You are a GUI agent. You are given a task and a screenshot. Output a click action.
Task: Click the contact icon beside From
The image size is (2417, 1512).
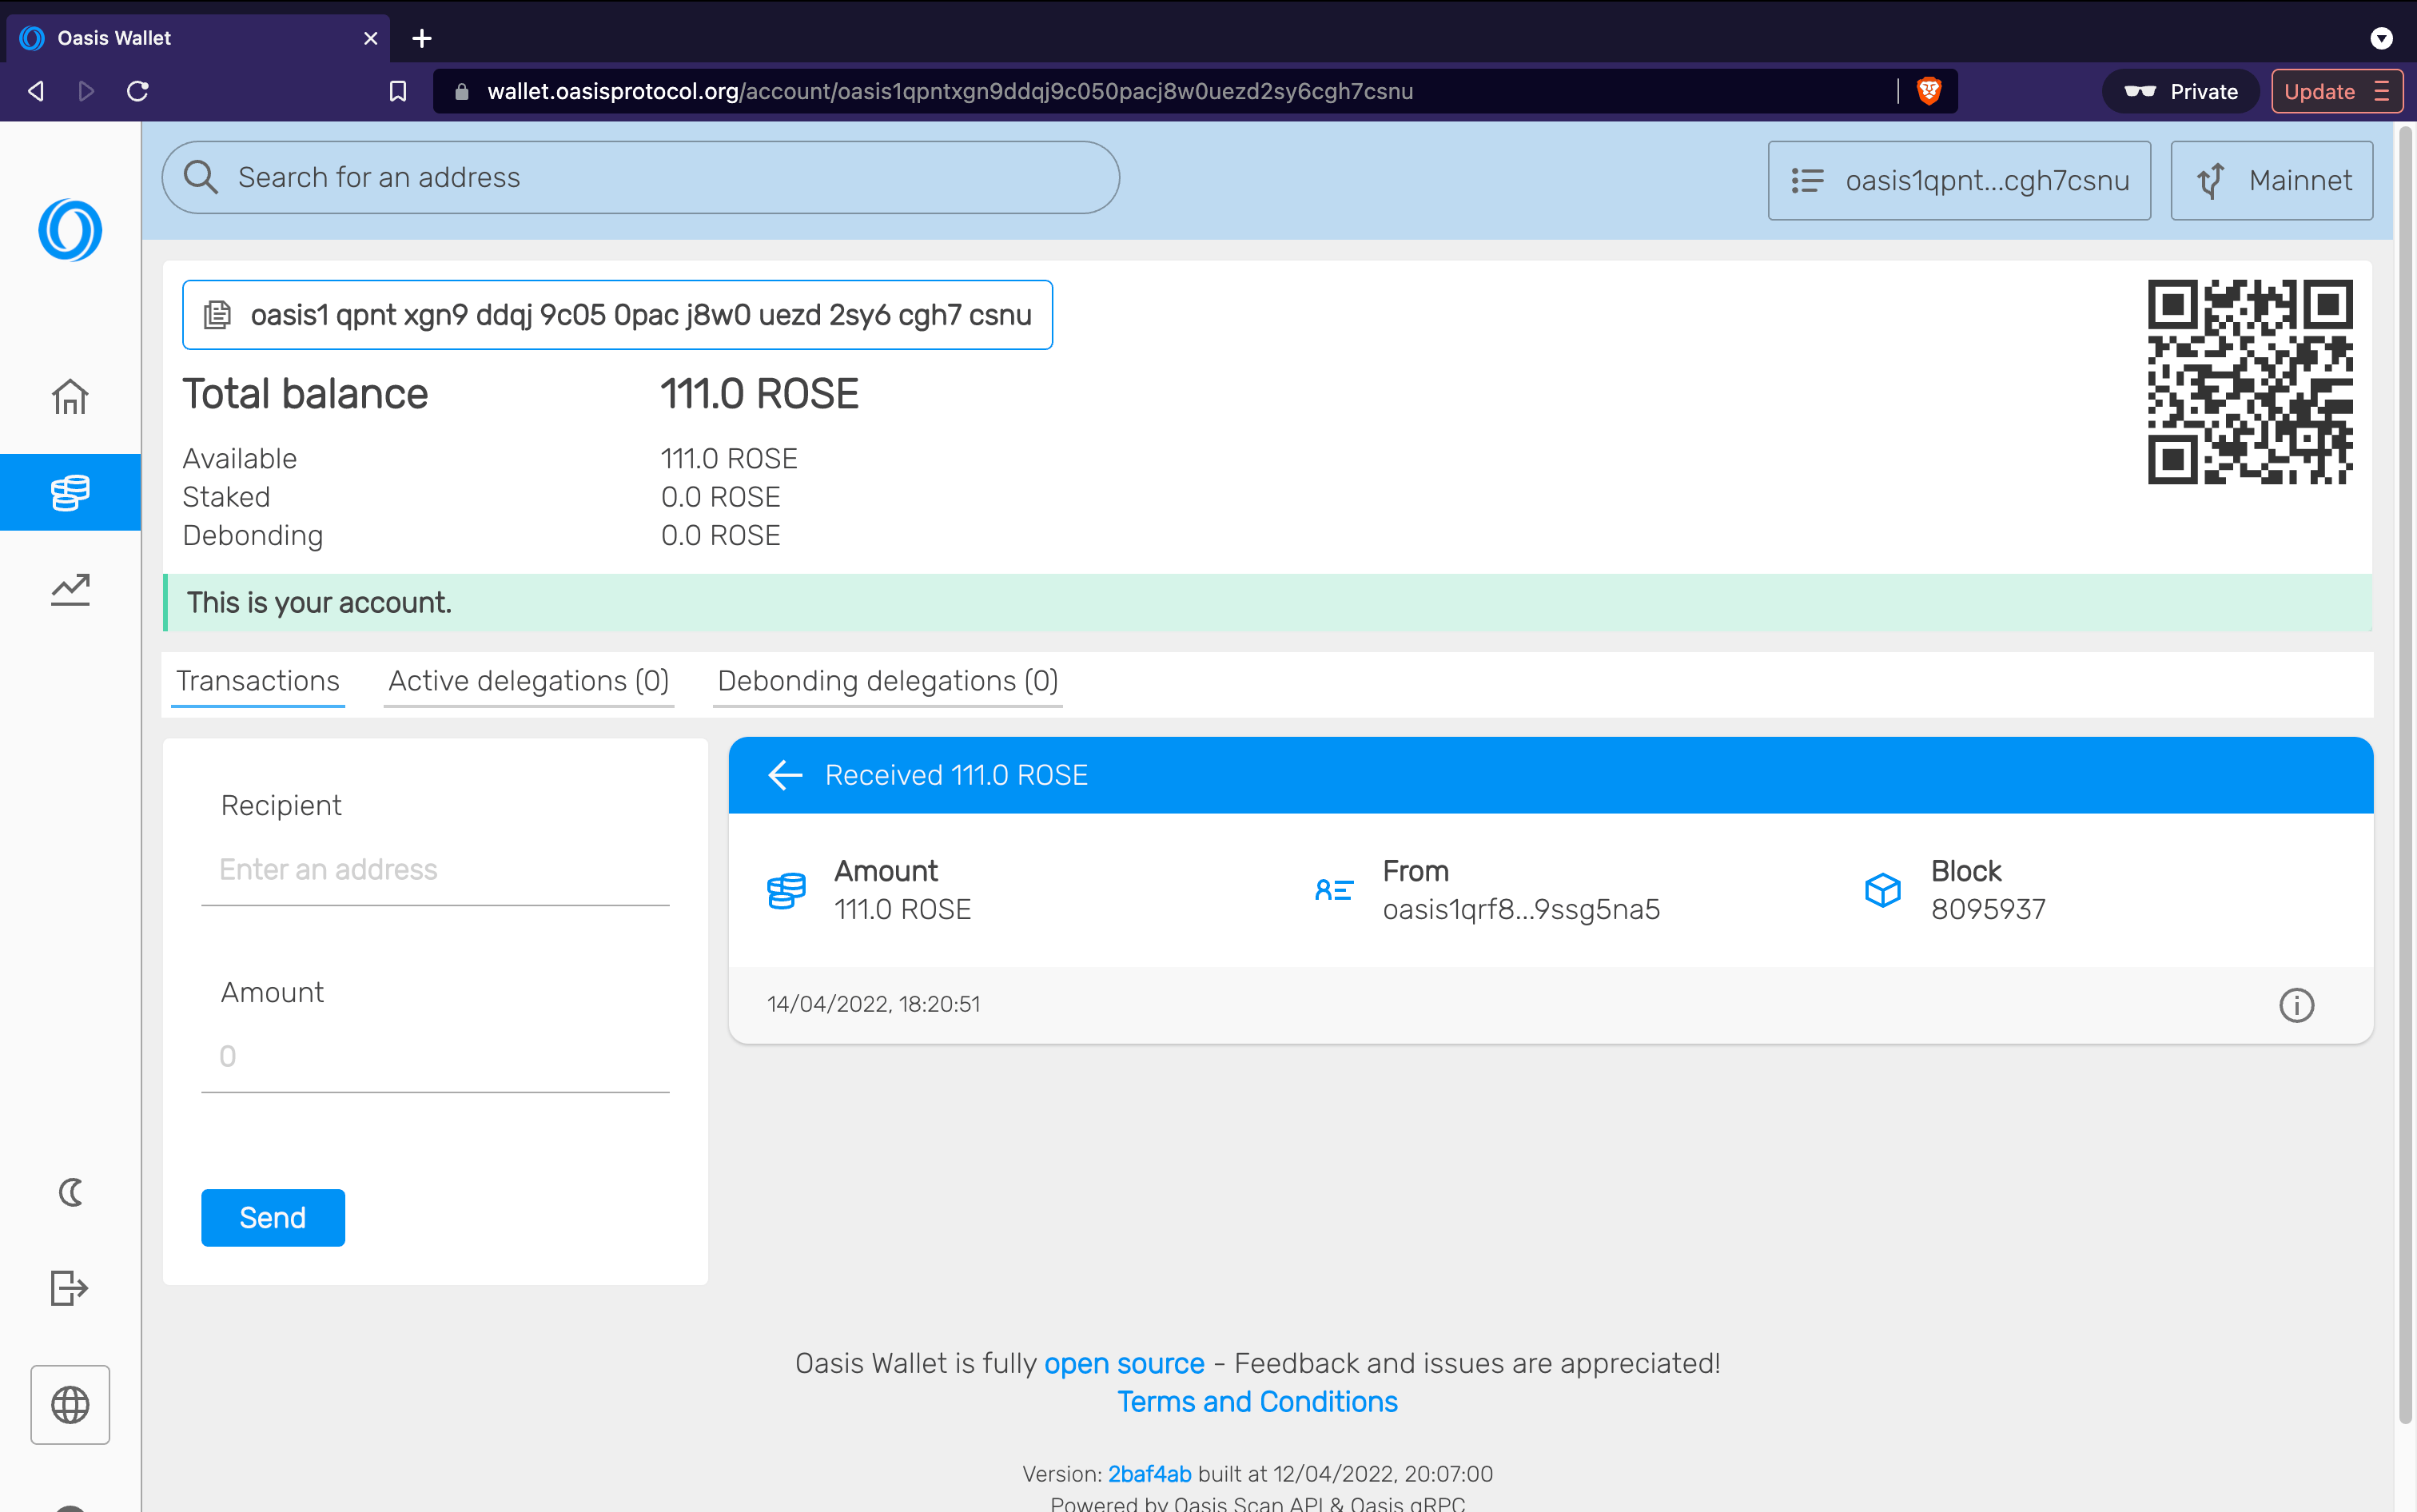point(1334,890)
